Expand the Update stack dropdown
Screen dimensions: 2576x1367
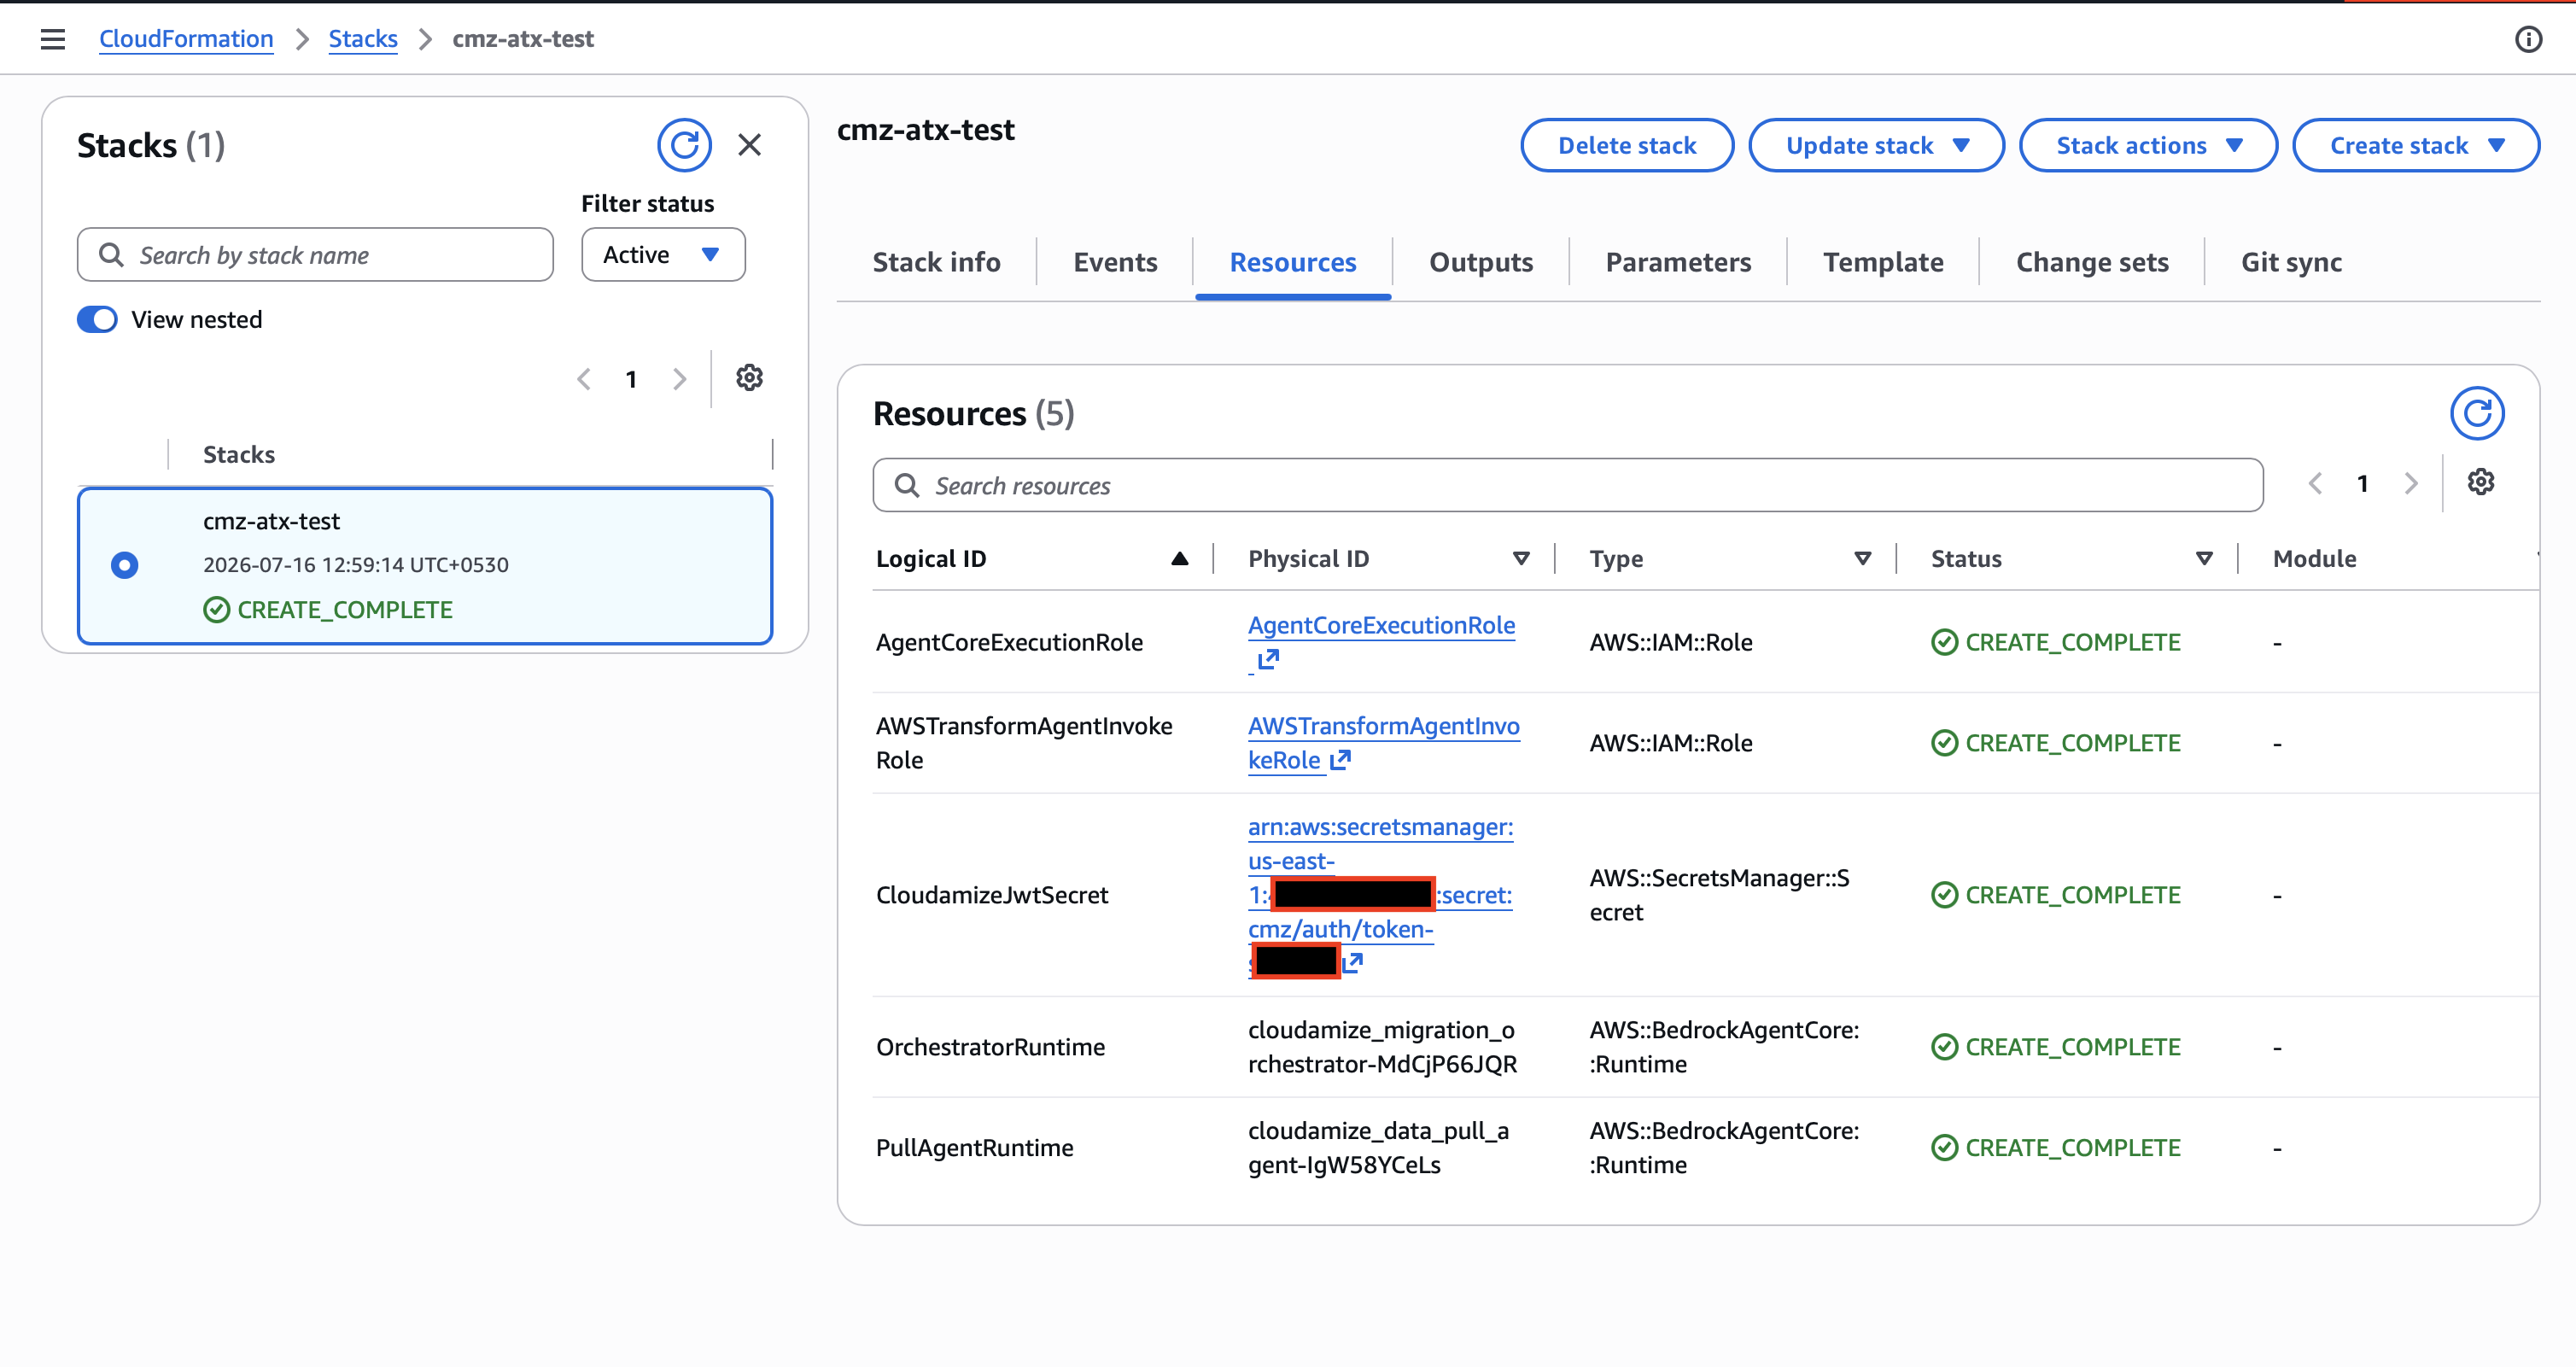(1876, 146)
